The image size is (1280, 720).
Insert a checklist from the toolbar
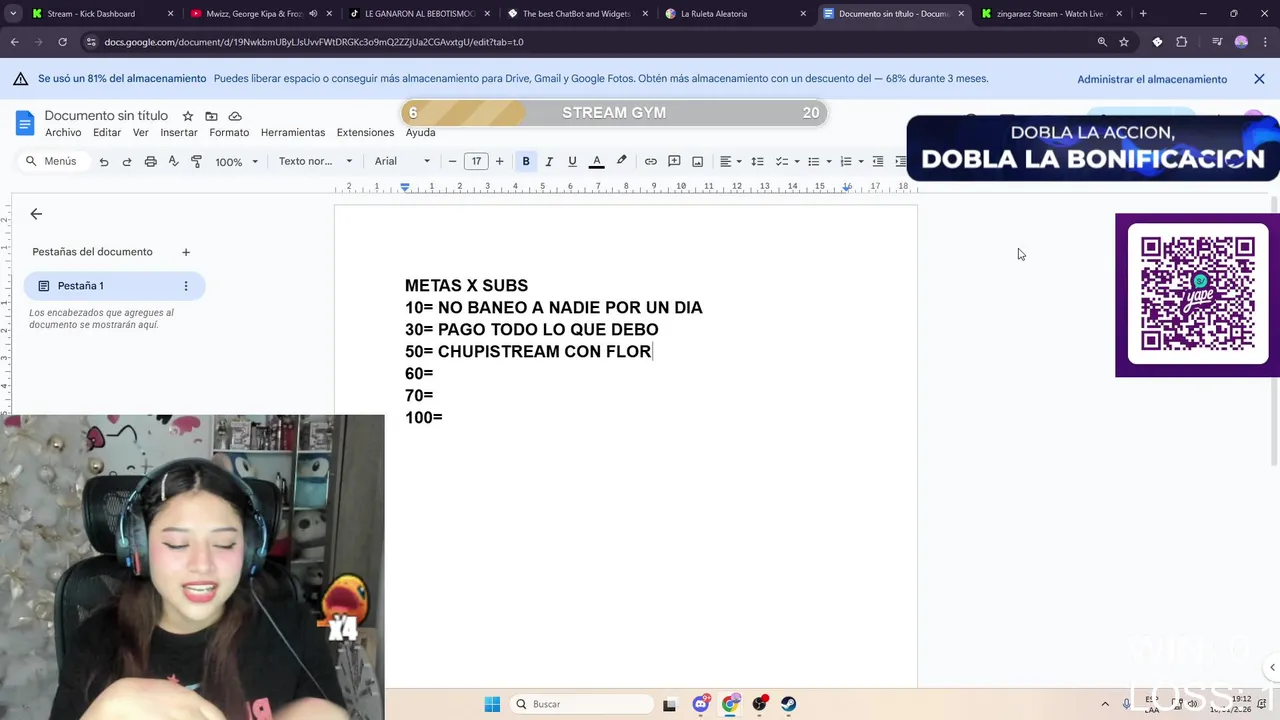pyautogui.click(x=782, y=161)
